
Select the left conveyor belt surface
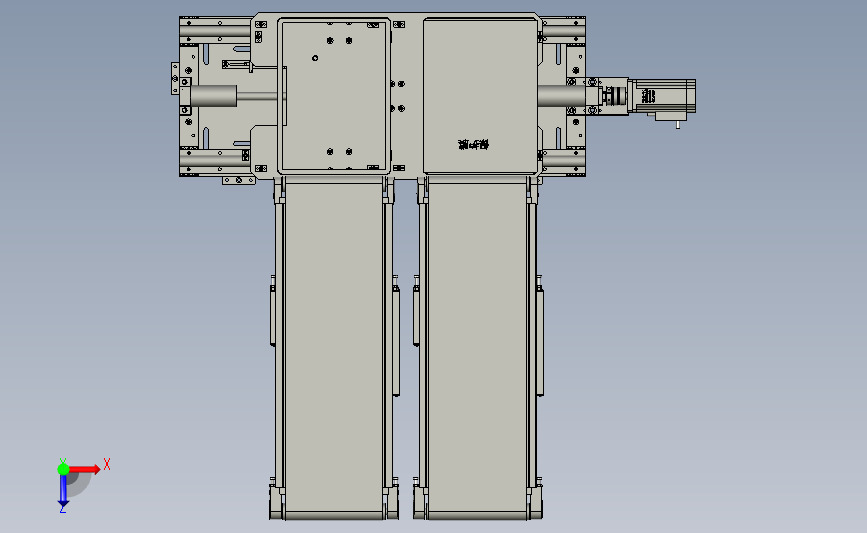pyautogui.click(x=333, y=346)
